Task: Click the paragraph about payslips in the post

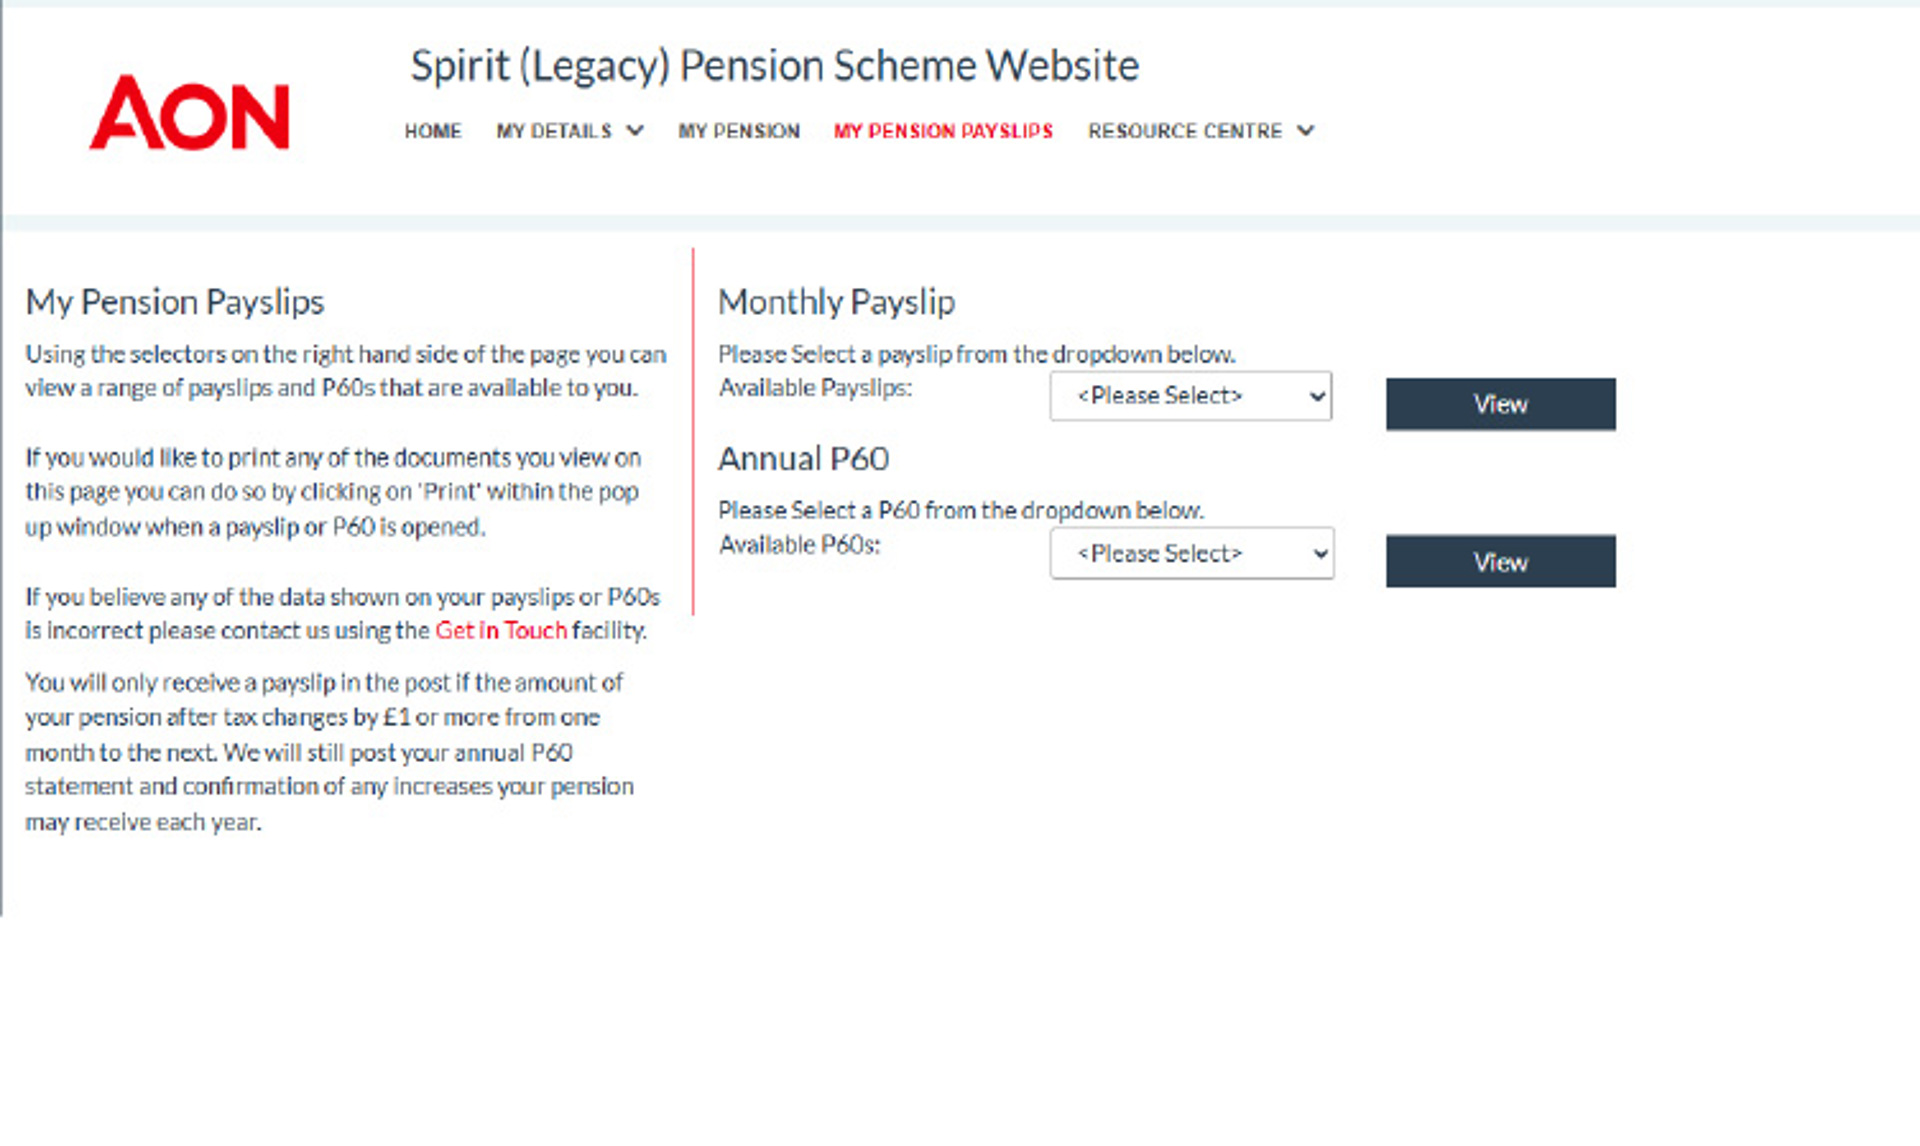Action: 328,752
